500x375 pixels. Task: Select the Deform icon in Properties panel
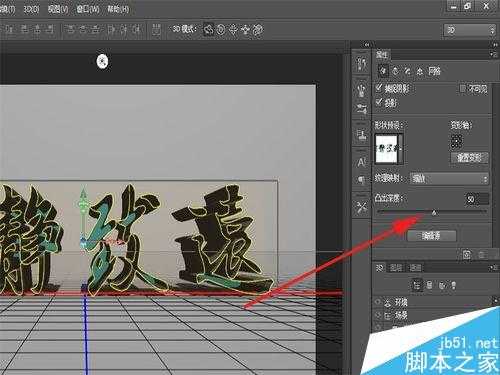click(x=395, y=71)
